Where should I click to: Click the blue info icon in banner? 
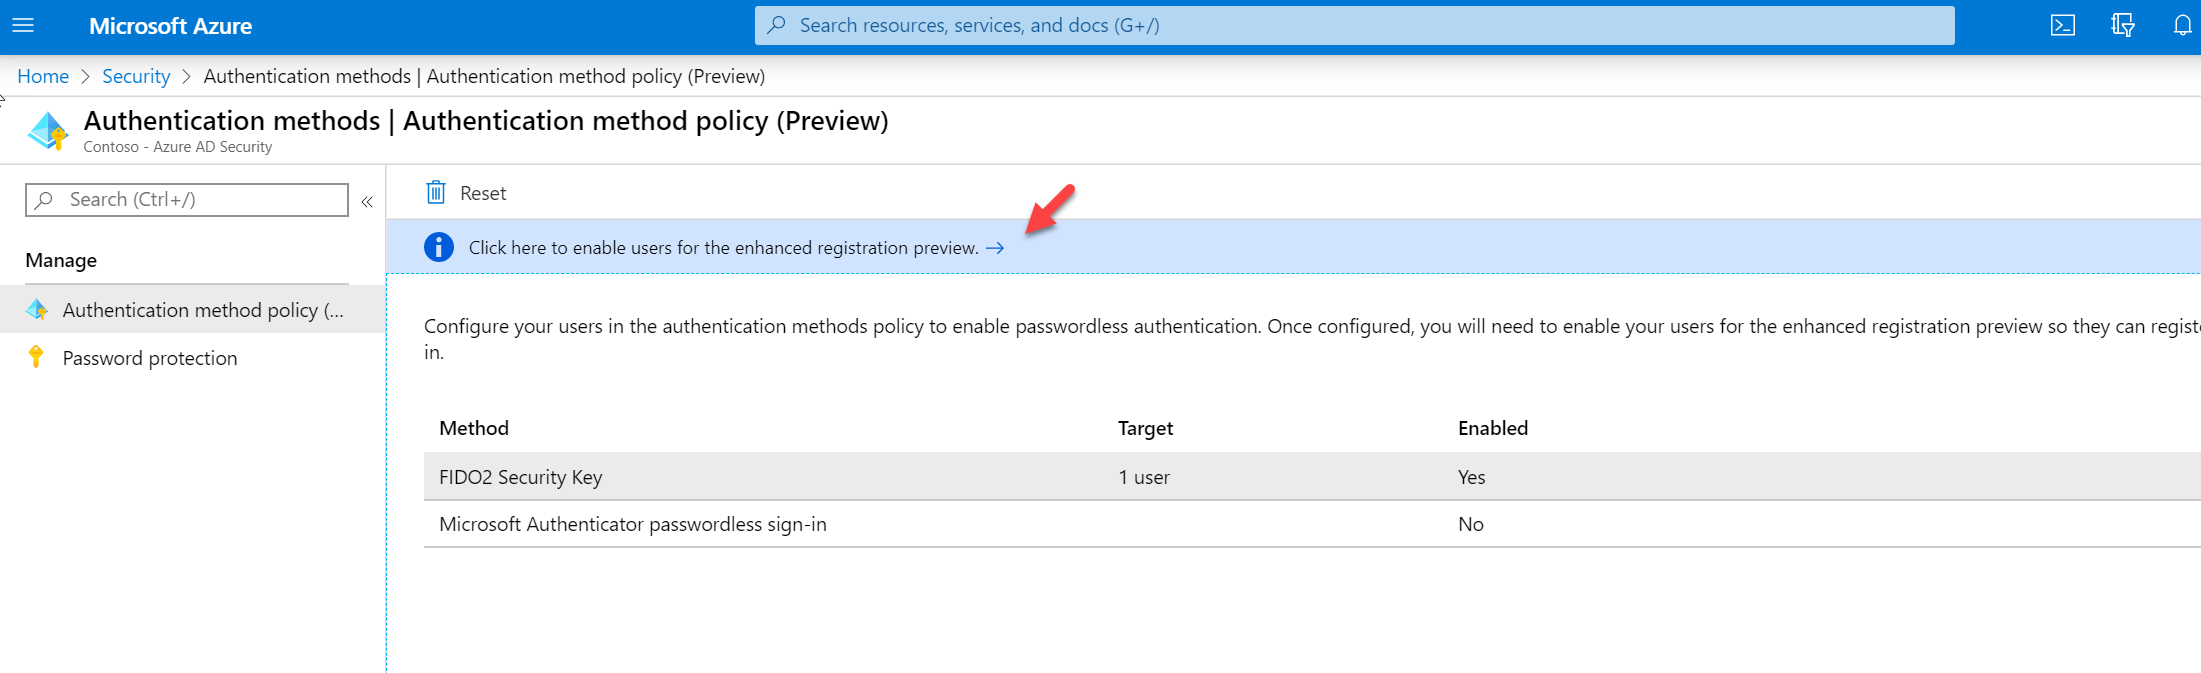click(439, 247)
